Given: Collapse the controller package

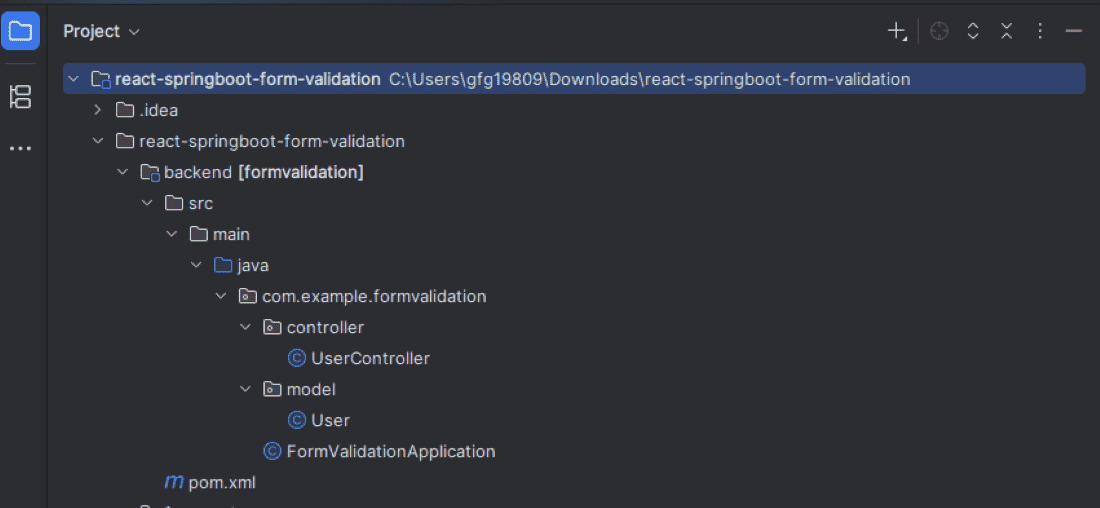Looking at the screenshot, I should [x=246, y=327].
